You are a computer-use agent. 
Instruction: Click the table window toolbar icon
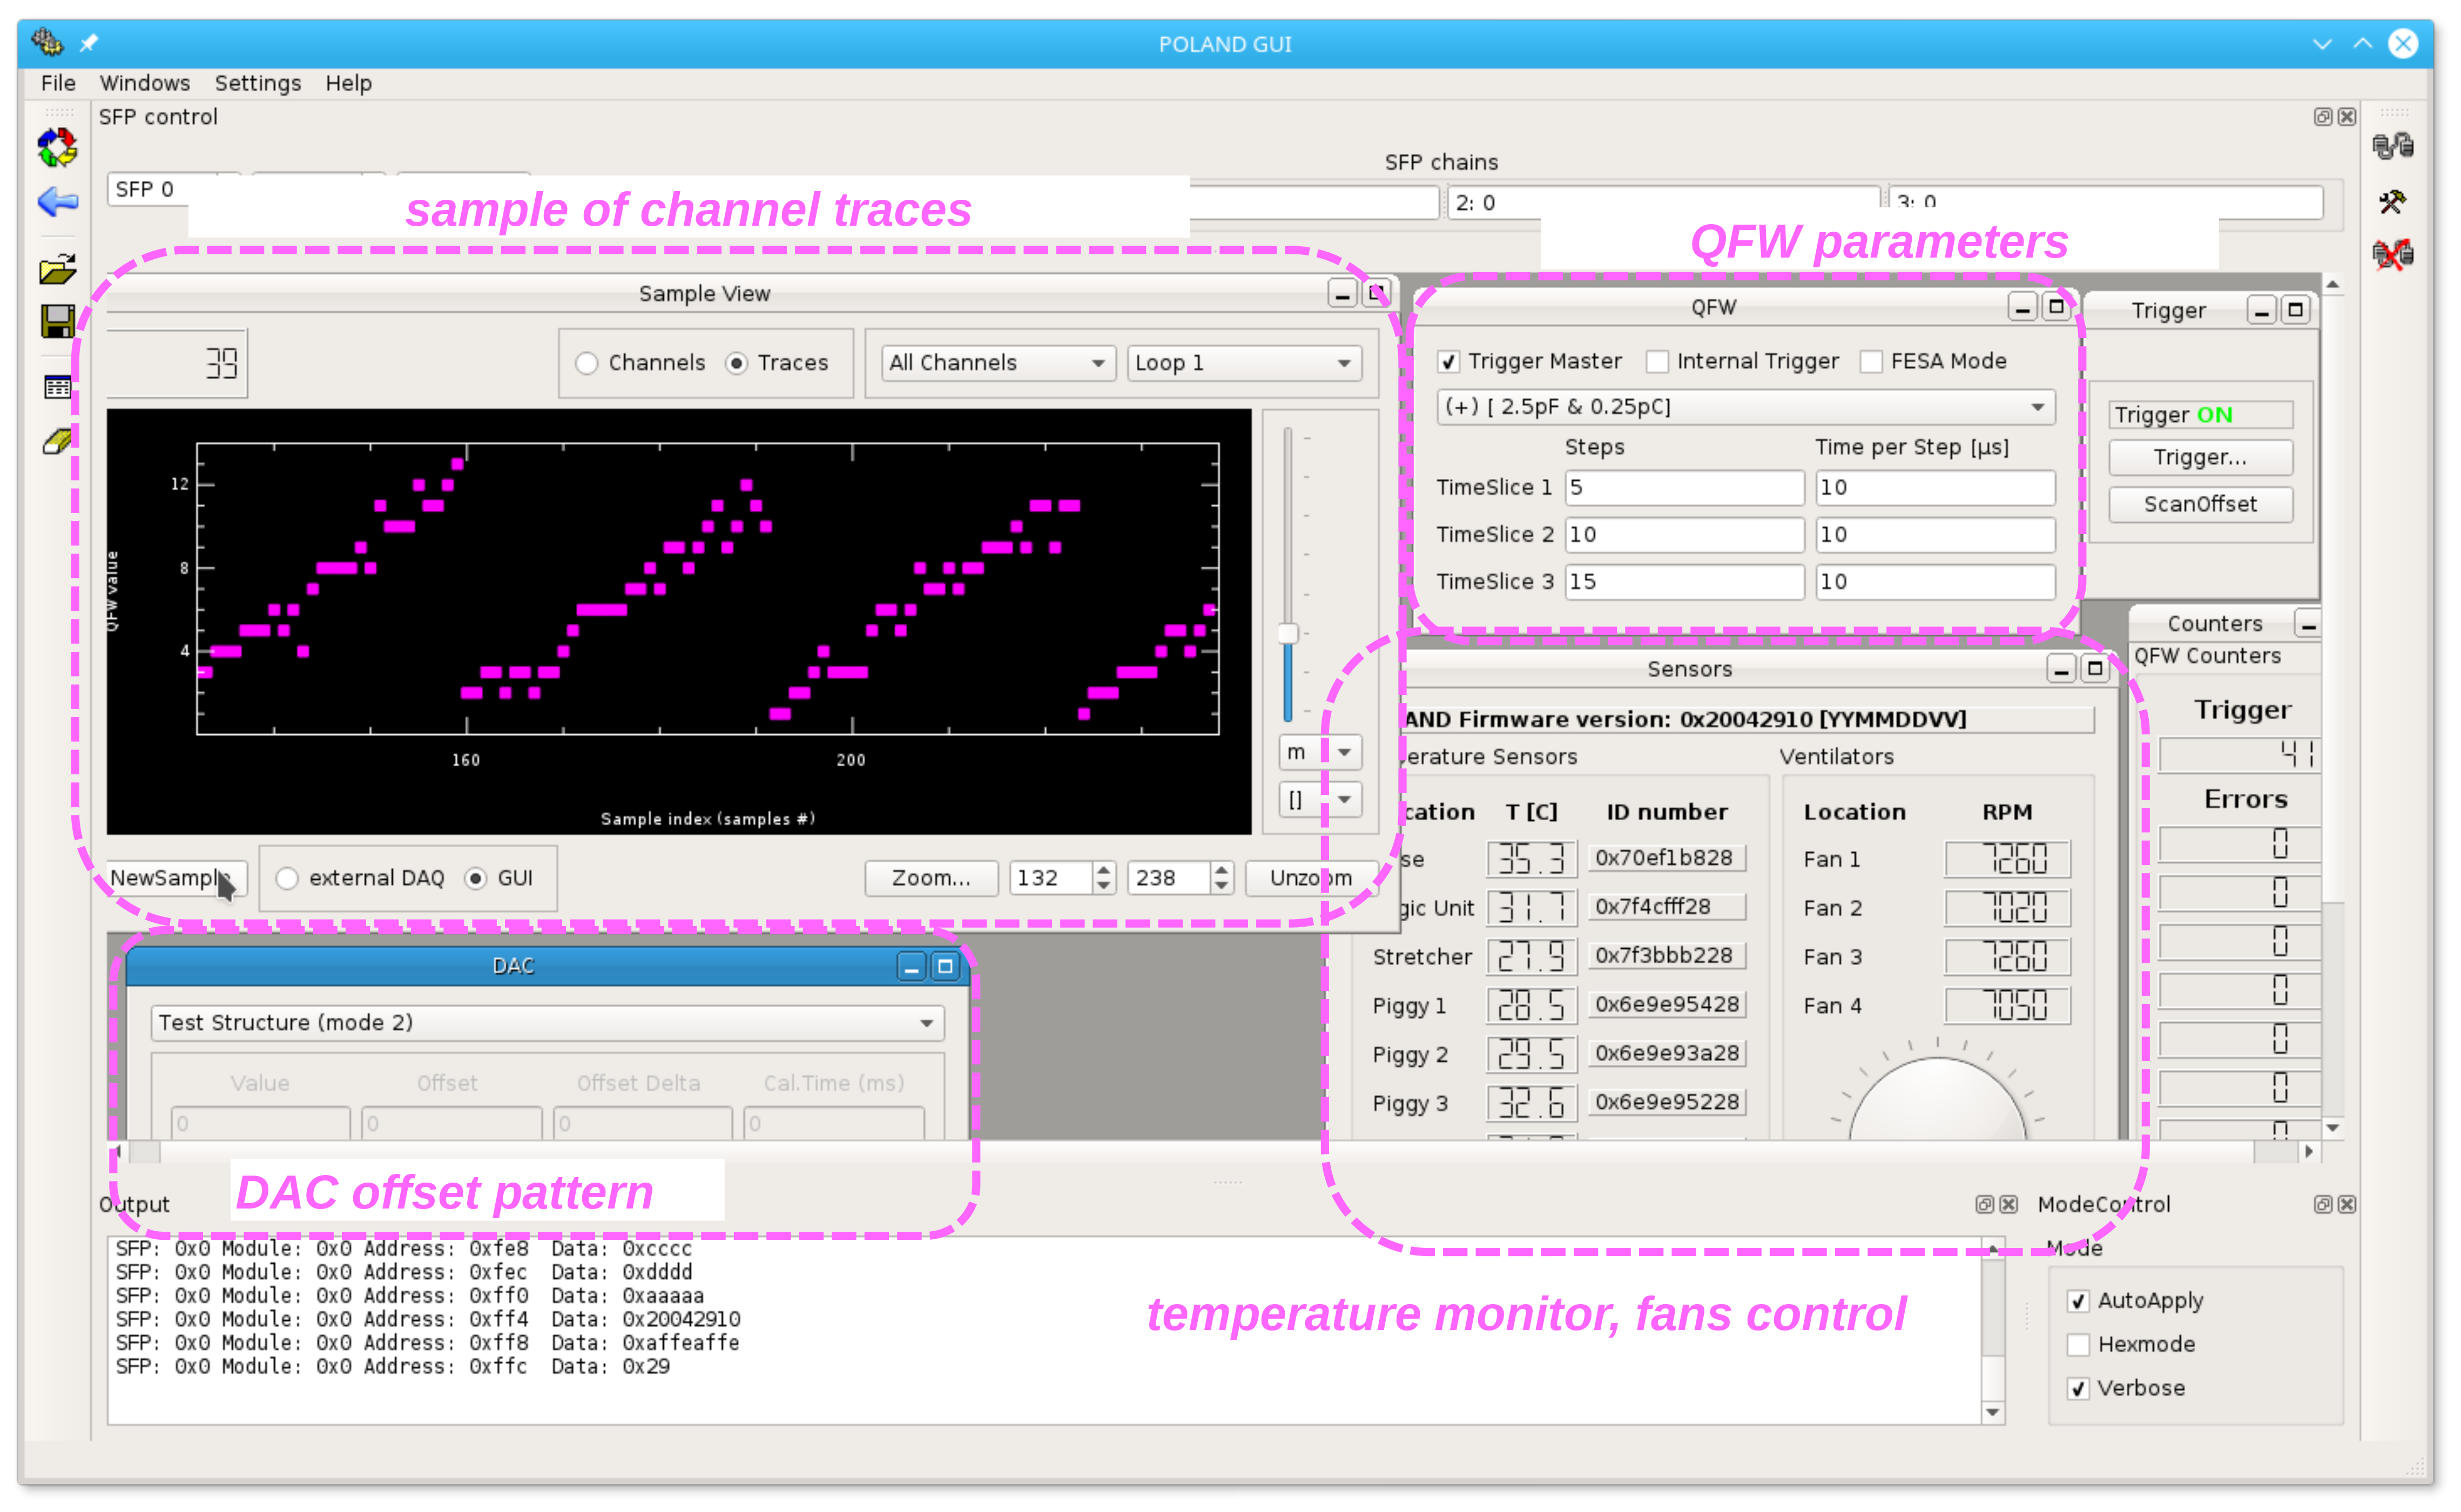(57, 387)
